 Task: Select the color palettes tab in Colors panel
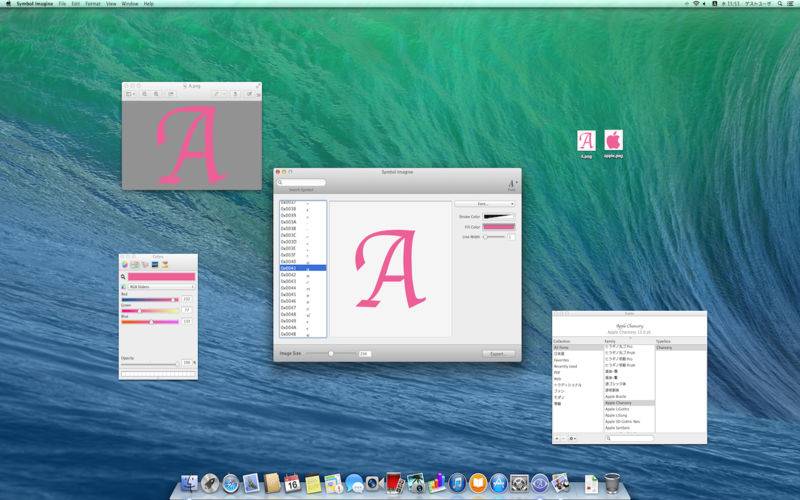coord(145,264)
